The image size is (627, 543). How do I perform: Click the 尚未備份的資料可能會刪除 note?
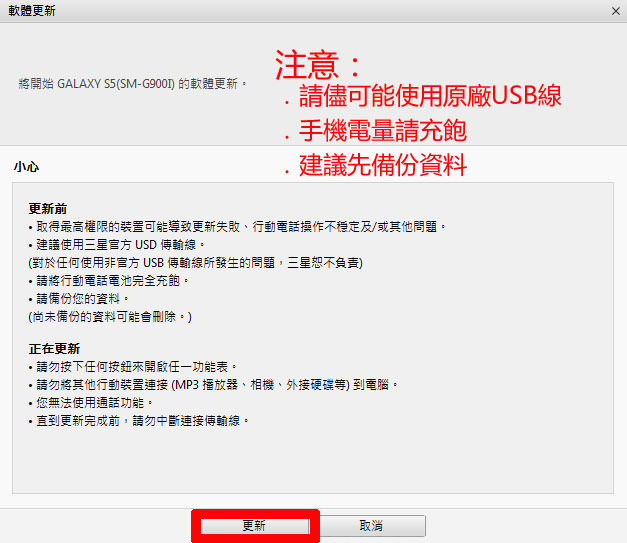[x=110, y=316]
